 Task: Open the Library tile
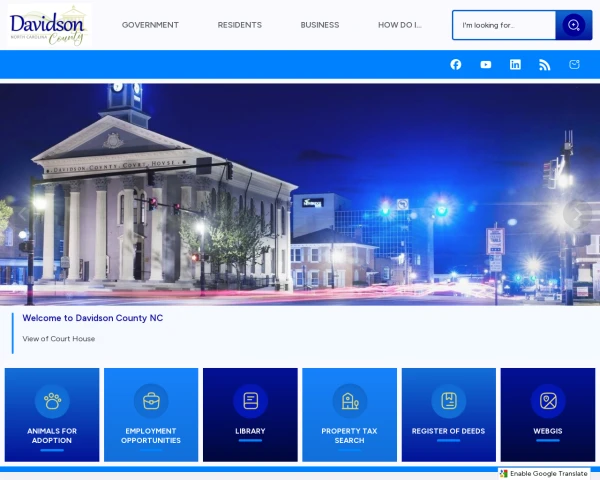coord(250,415)
